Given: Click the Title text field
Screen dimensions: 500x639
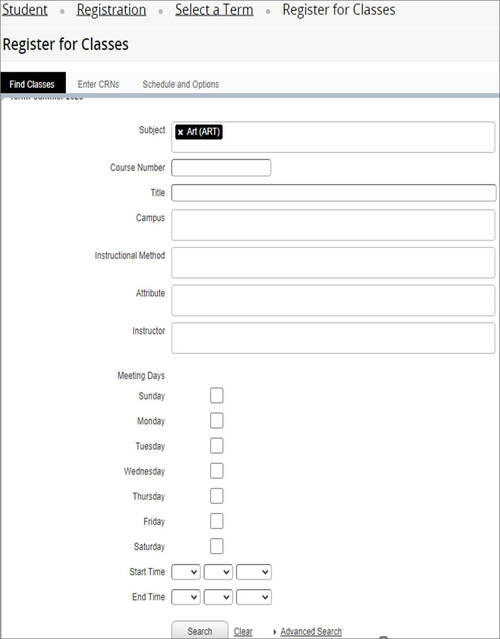Looking at the screenshot, I should [x=333, y=193].
